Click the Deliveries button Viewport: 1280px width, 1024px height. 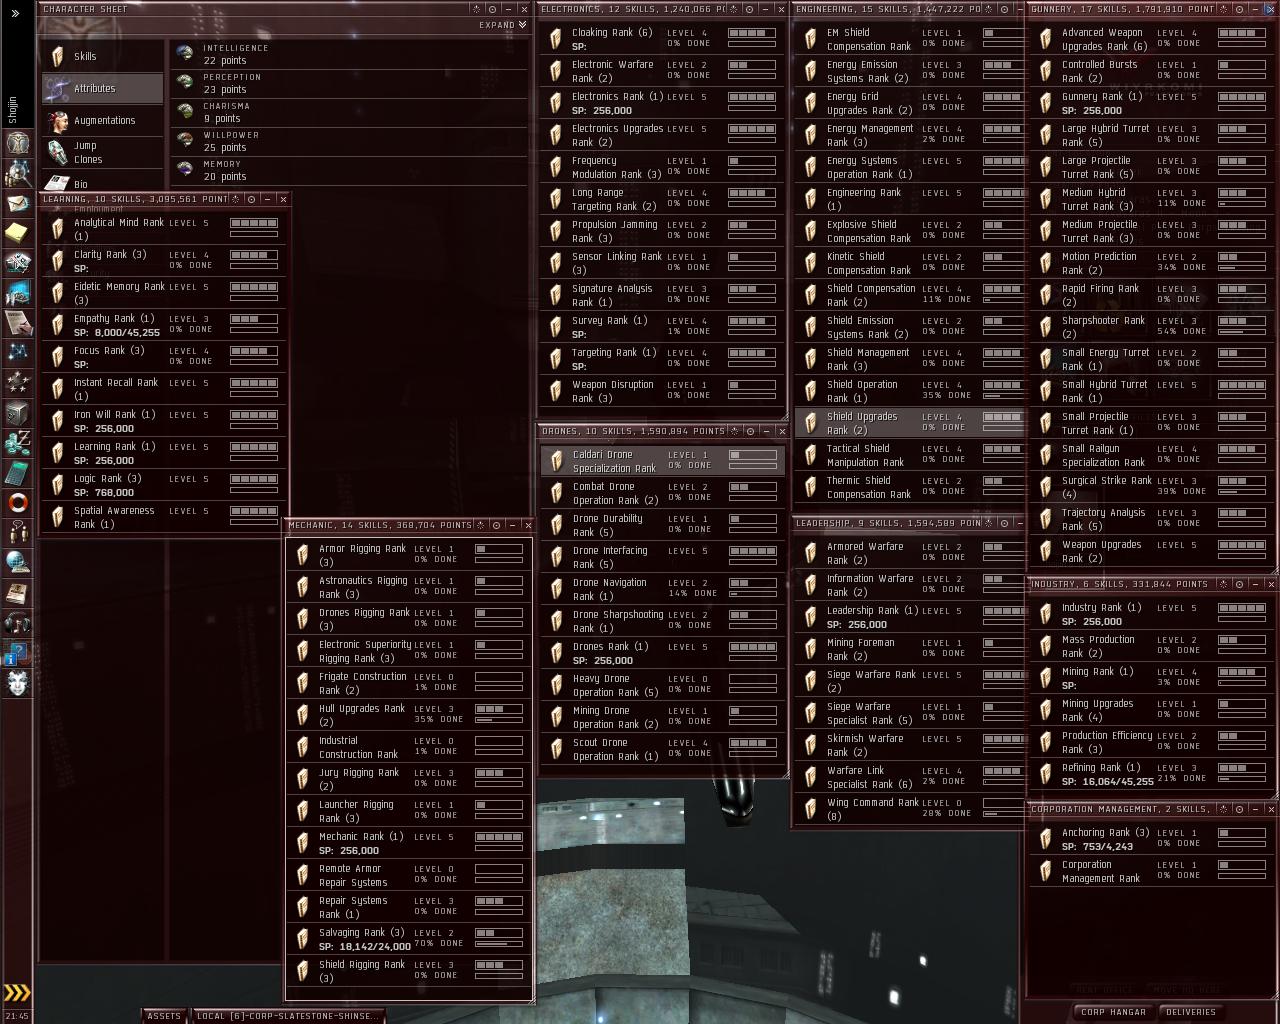point(1191,1012)
